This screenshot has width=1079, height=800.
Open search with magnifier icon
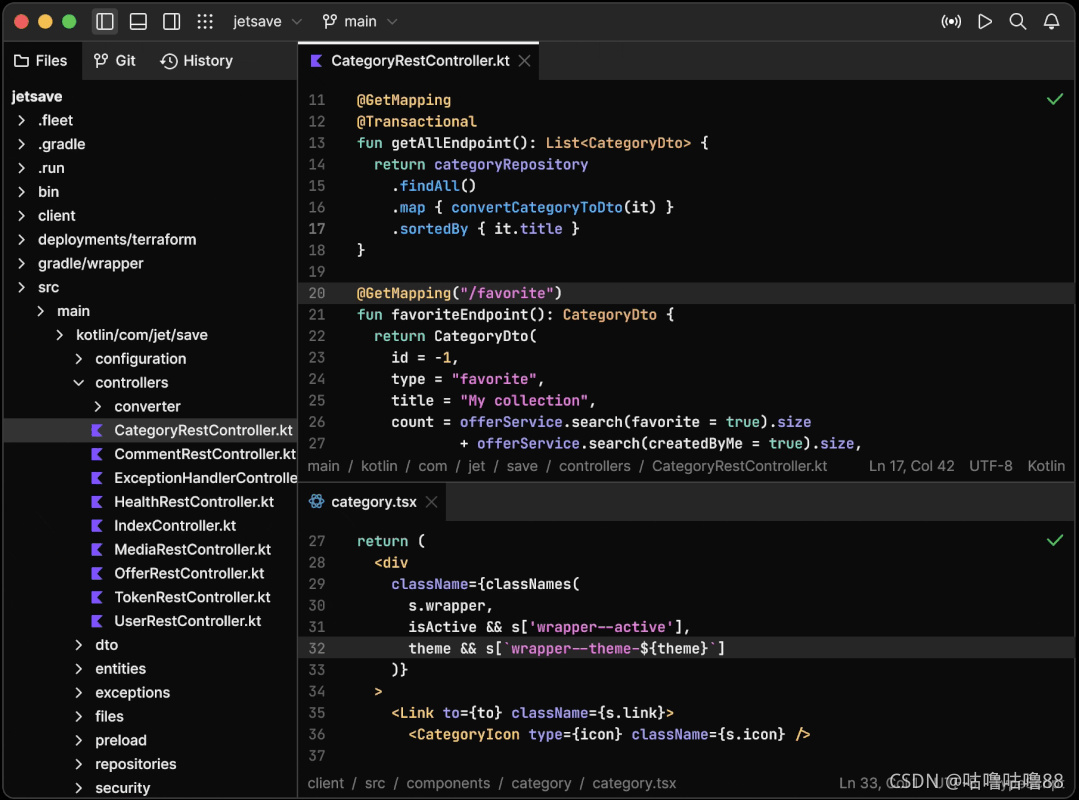coord(1018,21)
